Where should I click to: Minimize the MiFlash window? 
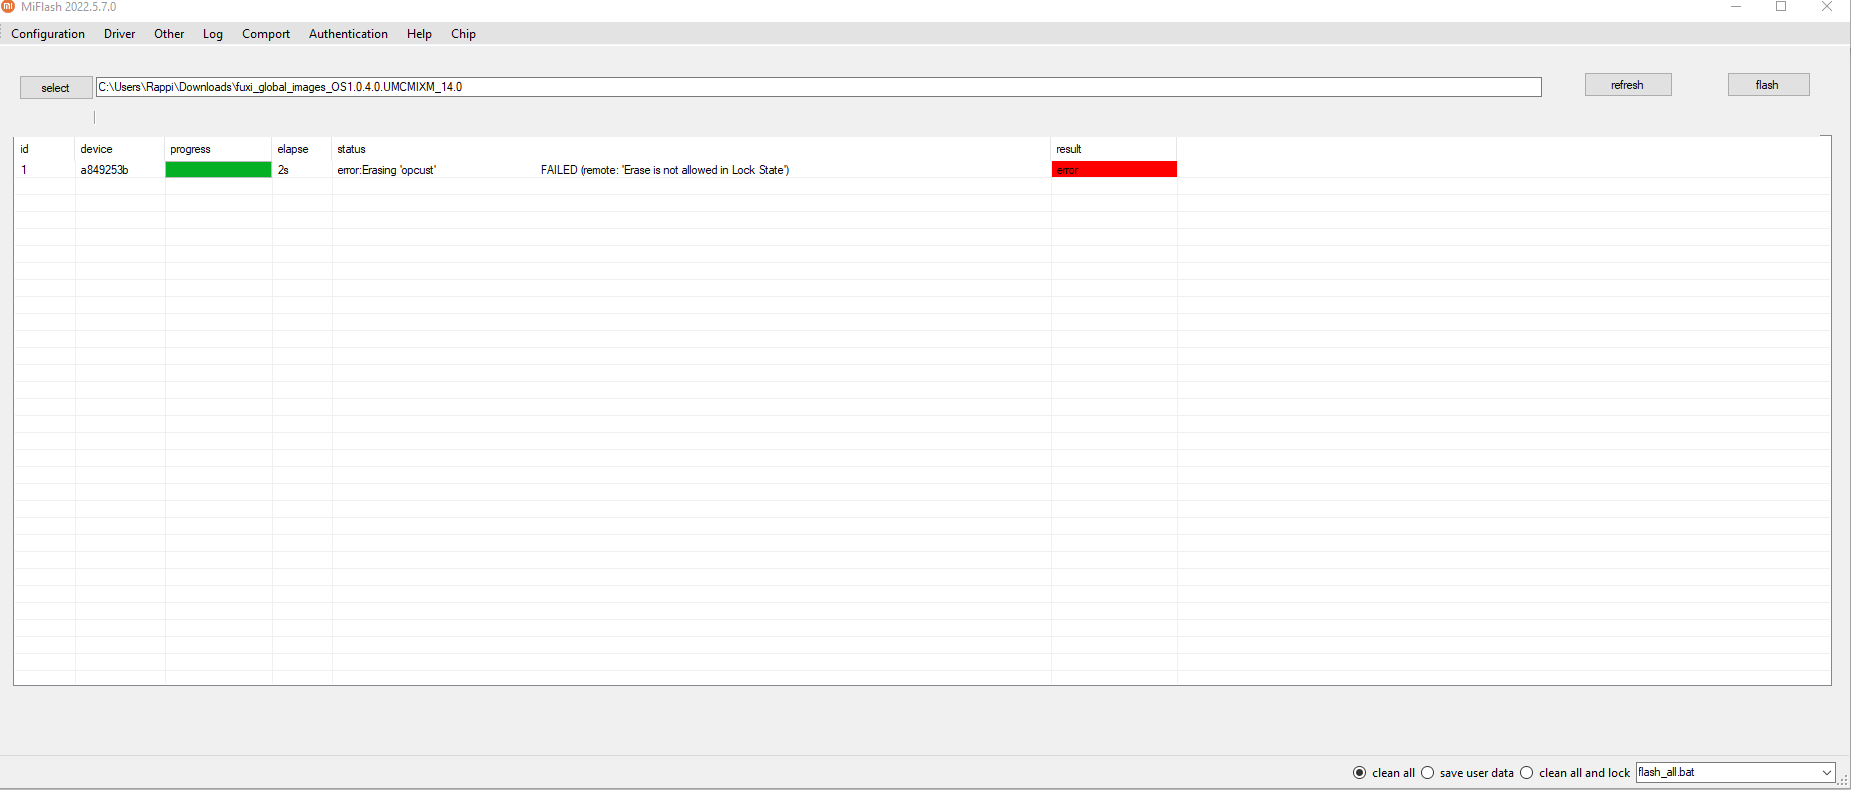click(1736, 7)
